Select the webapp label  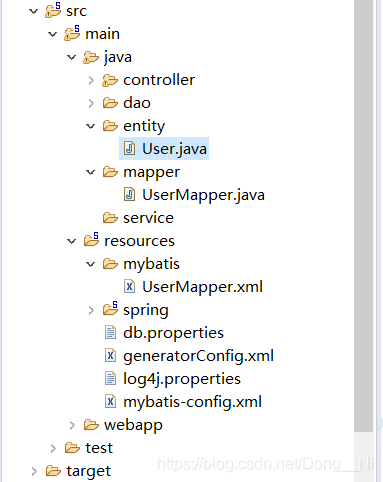tap(133, 426)
